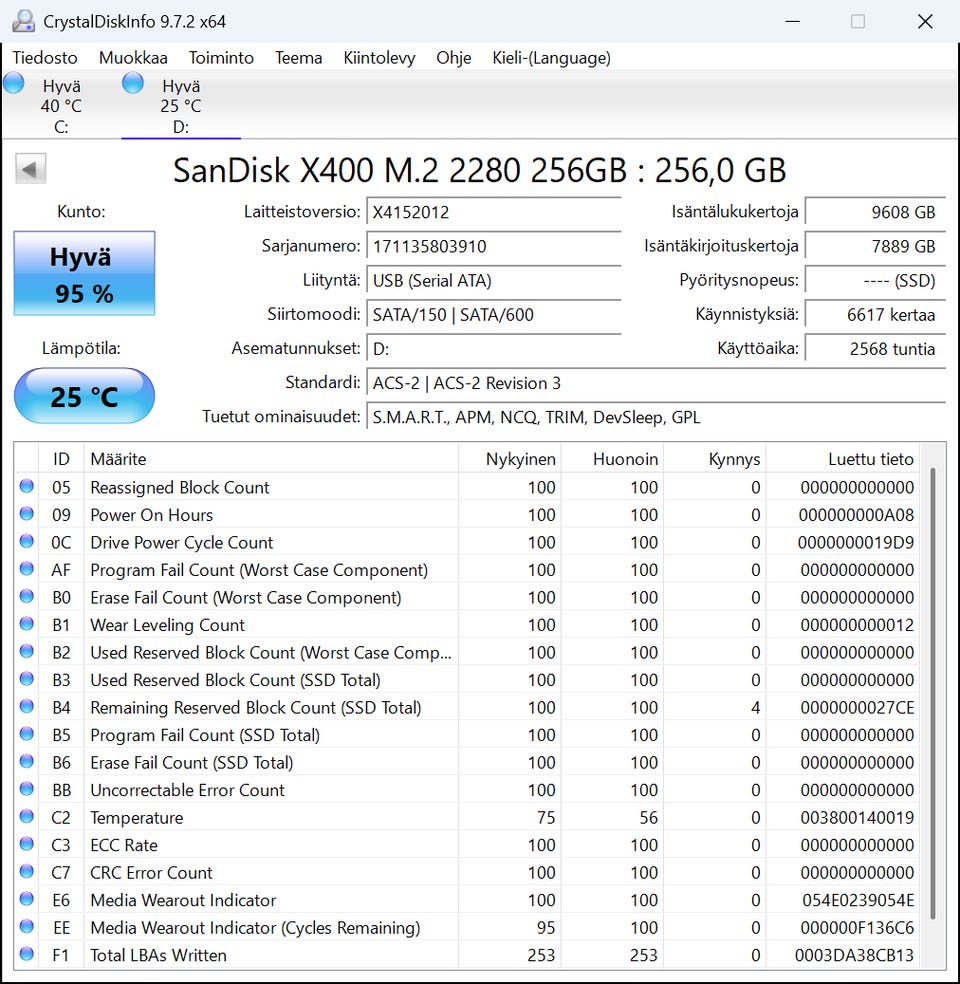
Task: Switch to C: drive tab showing 40 °C
Action: pos(61,105)
